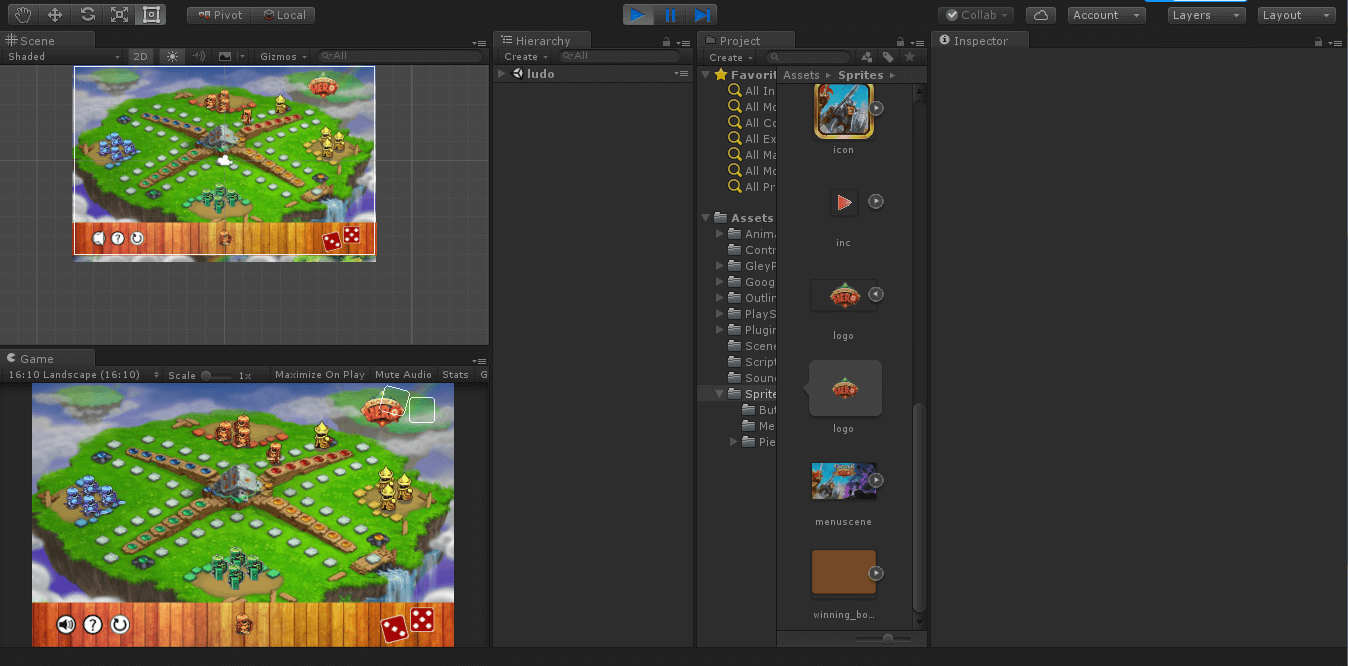Open the Layout dropdown
The height and width of the screenshot is (666, 1348).
pos(1296,15)
